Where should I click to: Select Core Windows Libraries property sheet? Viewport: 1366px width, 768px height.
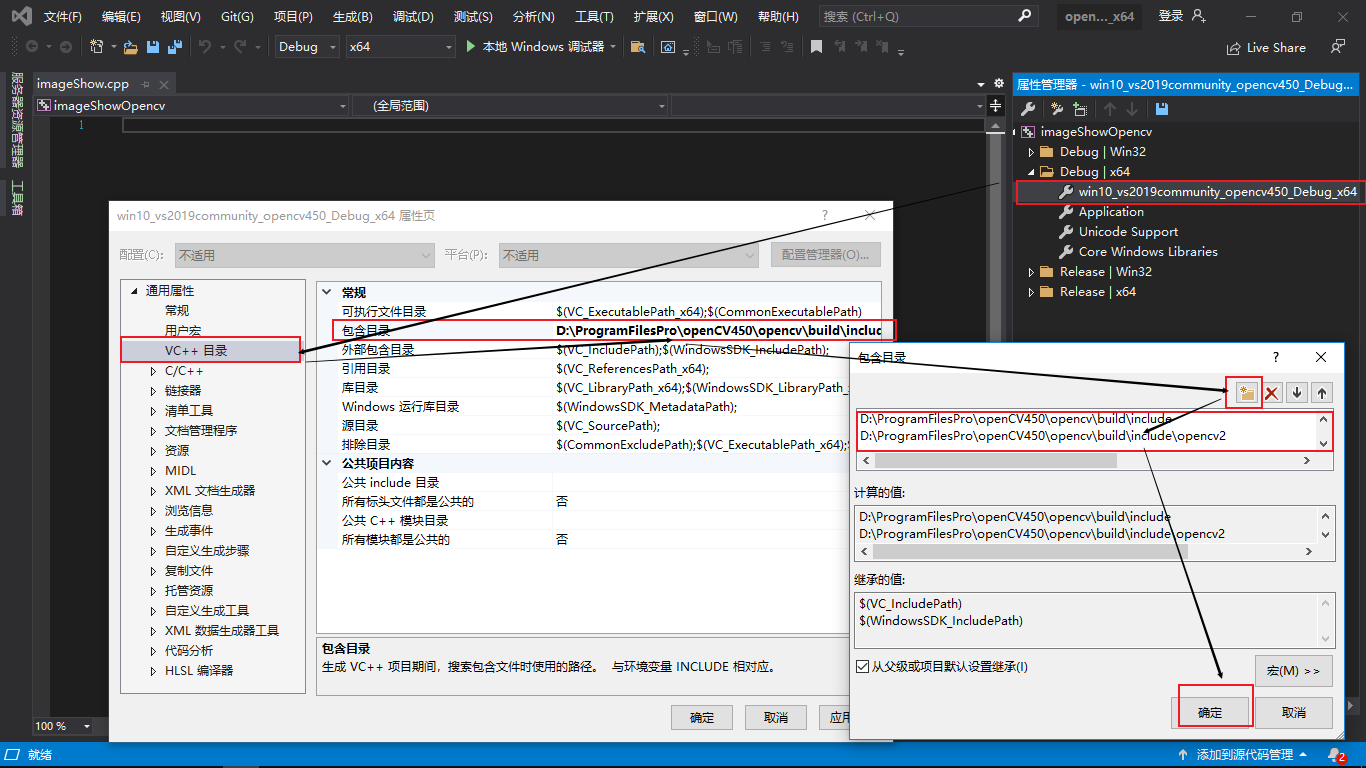click(x=1148, y=252)
